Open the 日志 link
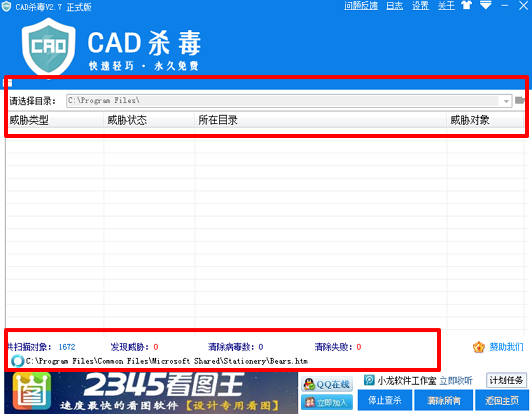Image resolution: width=532 pixels, height=414 pixels. [395, 6]
